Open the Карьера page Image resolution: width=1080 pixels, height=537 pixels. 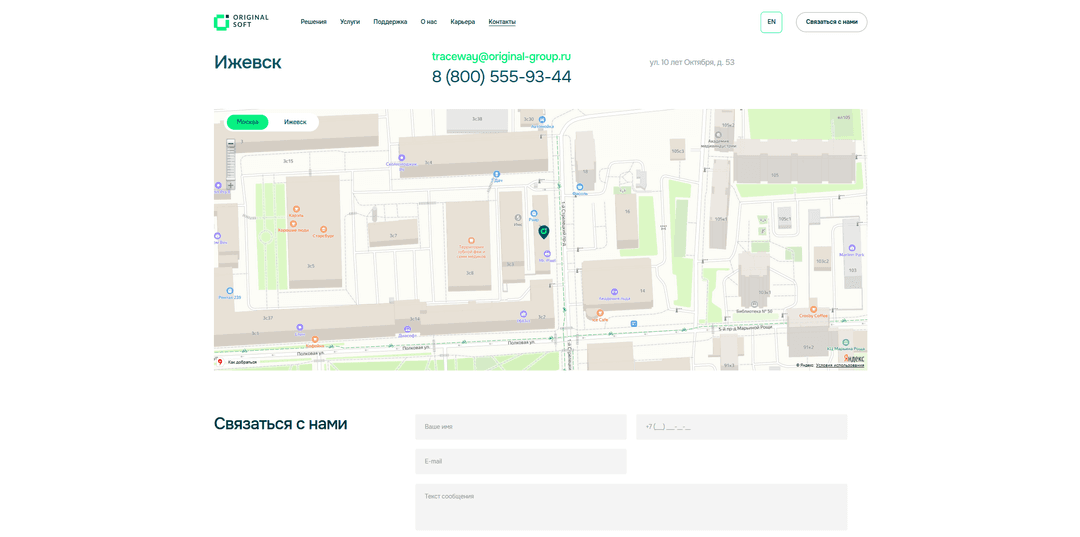pos(463,22)
